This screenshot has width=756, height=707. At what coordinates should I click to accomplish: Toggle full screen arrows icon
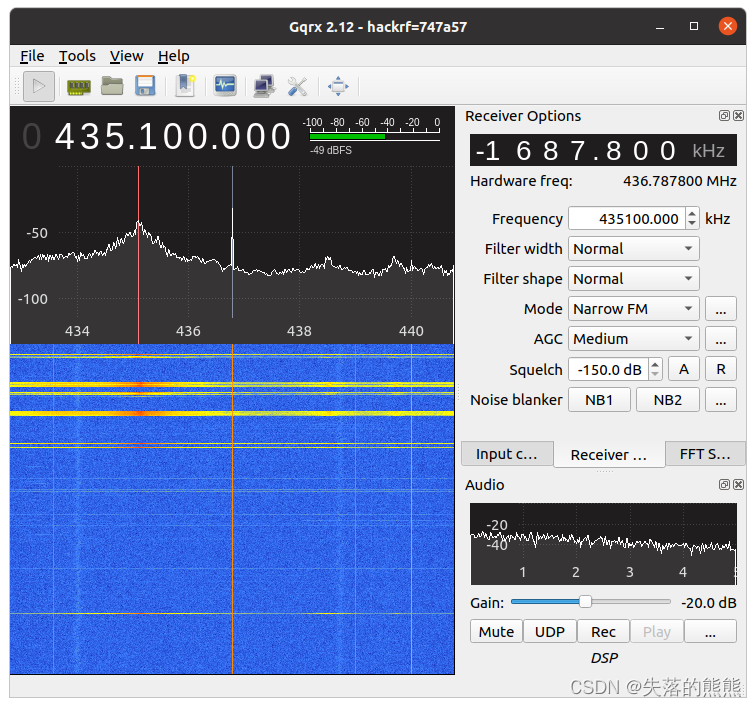pos(338,86)
